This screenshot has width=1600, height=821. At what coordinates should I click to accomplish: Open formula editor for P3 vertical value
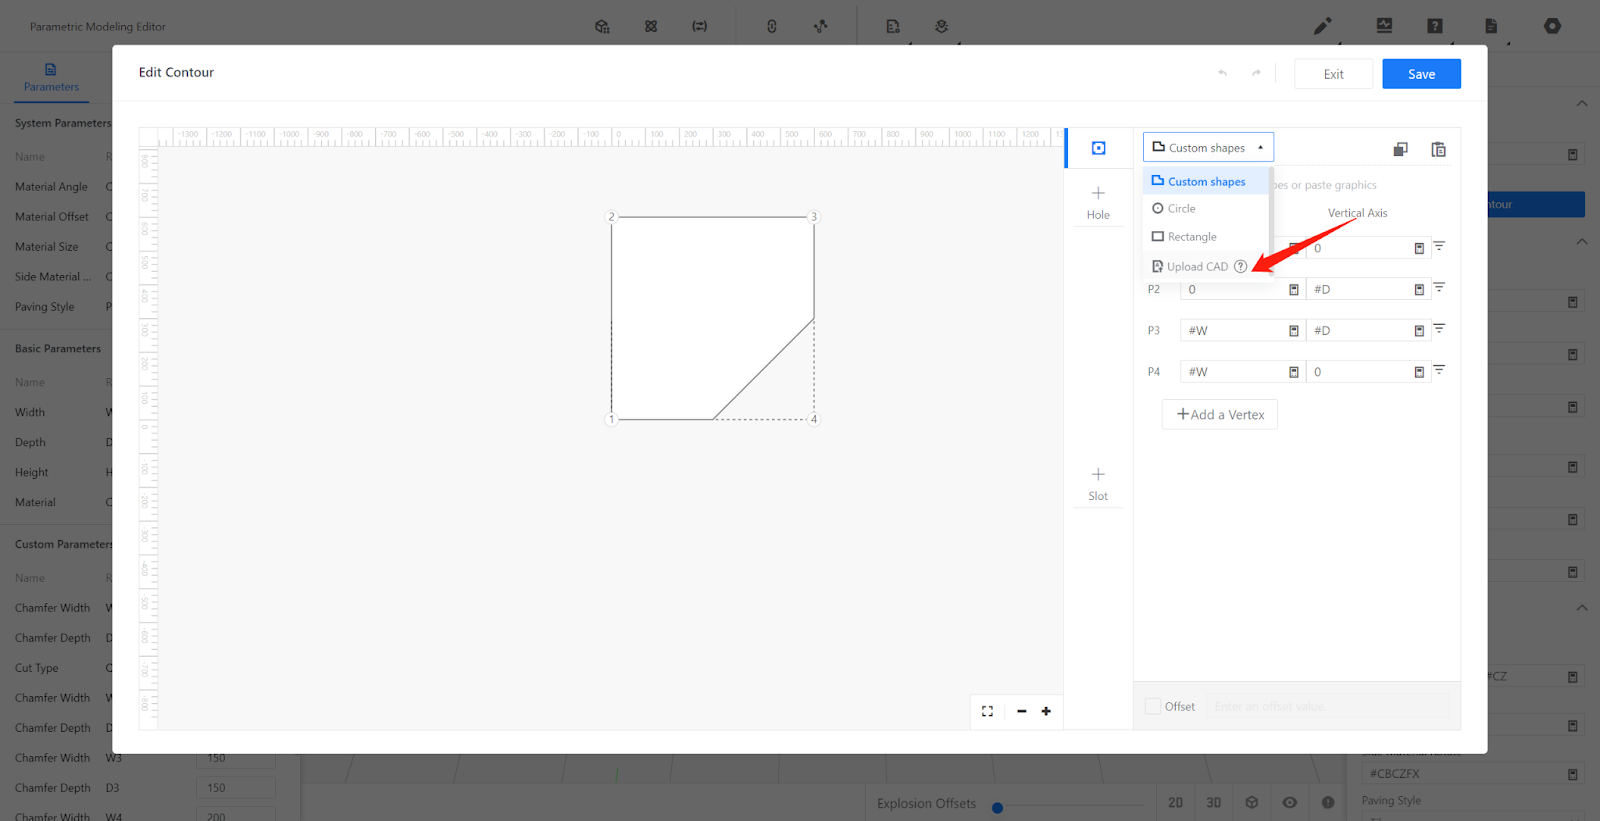(x=1419, y=331)
